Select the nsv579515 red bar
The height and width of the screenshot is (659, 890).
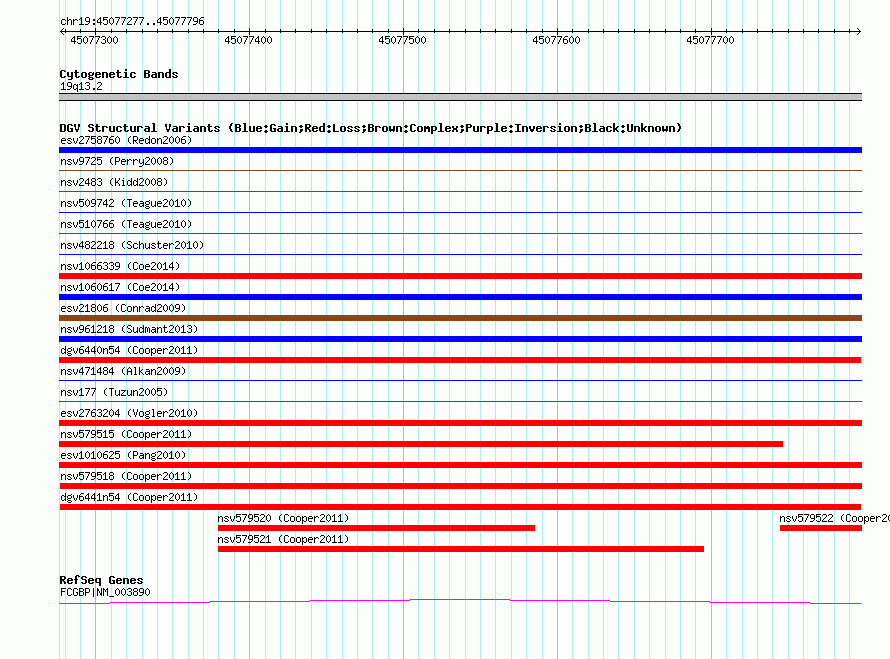tap(421, 444)
